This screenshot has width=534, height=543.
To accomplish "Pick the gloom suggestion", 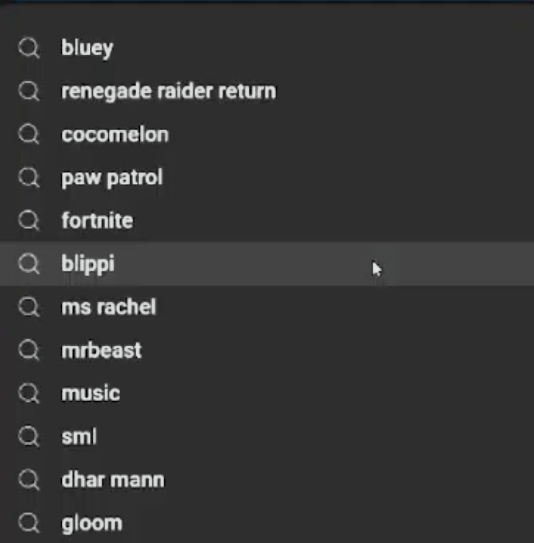I will (267, 523).
